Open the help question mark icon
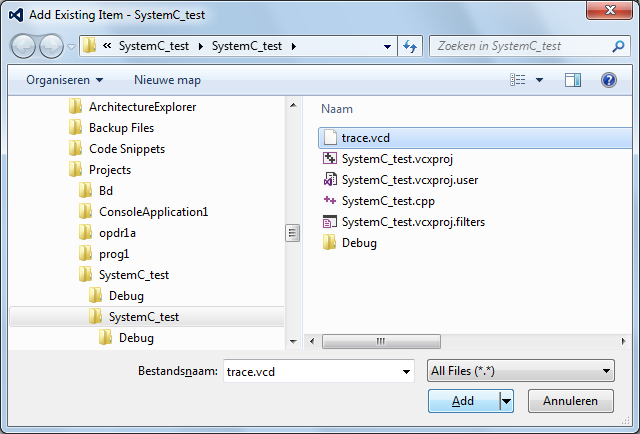The image size is (640, 434). click(x=608, y=80)
